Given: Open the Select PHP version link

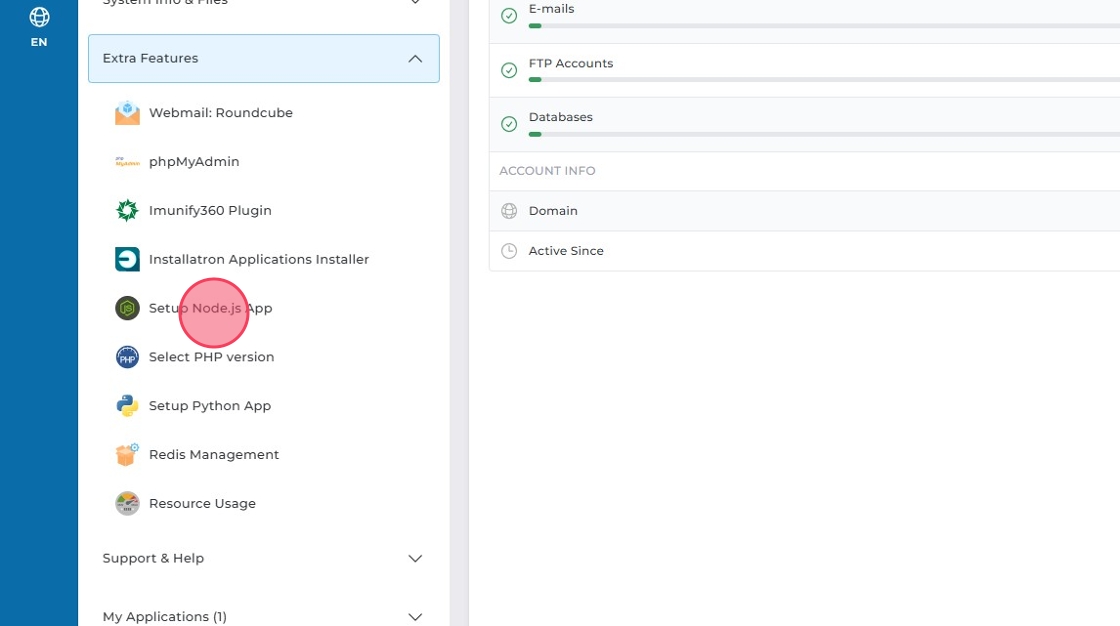Looking at the screenshot, I should tap(211, 357).
